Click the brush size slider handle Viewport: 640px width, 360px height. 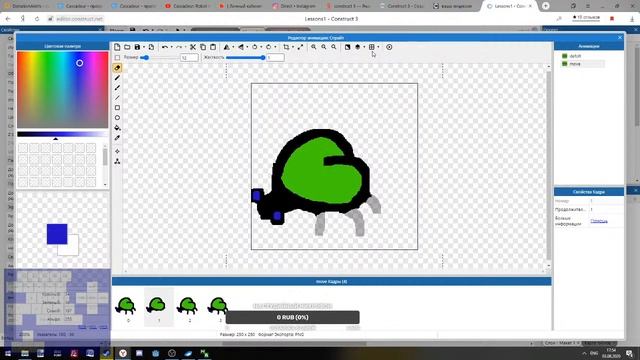pos(145,58)
